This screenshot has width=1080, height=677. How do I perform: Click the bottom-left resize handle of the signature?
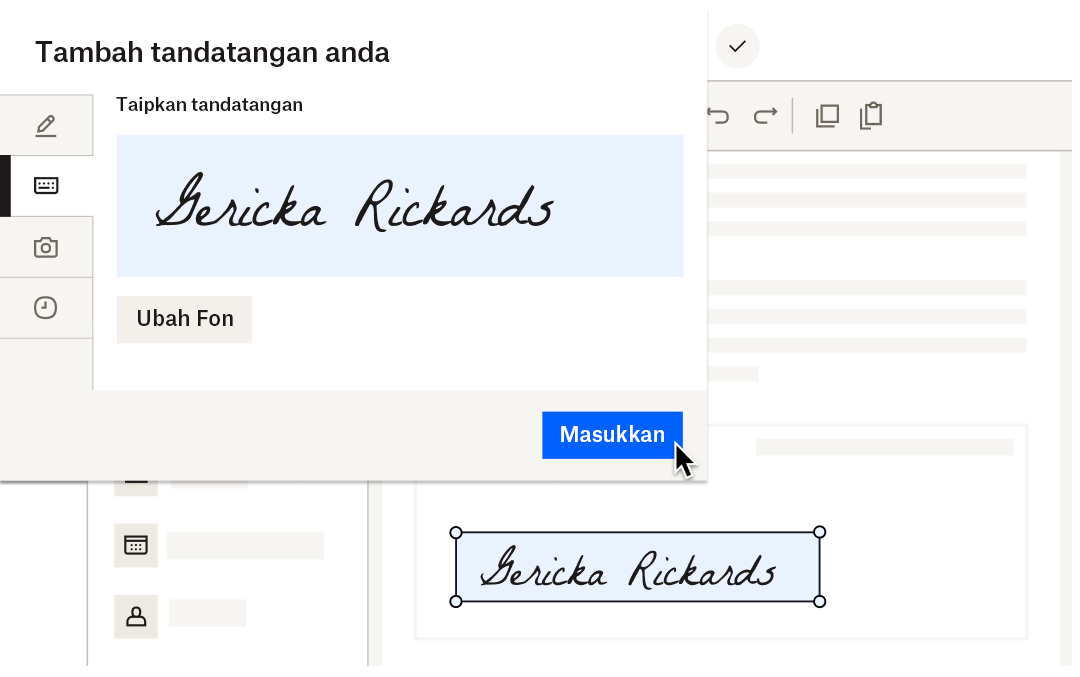coord(457,602)
